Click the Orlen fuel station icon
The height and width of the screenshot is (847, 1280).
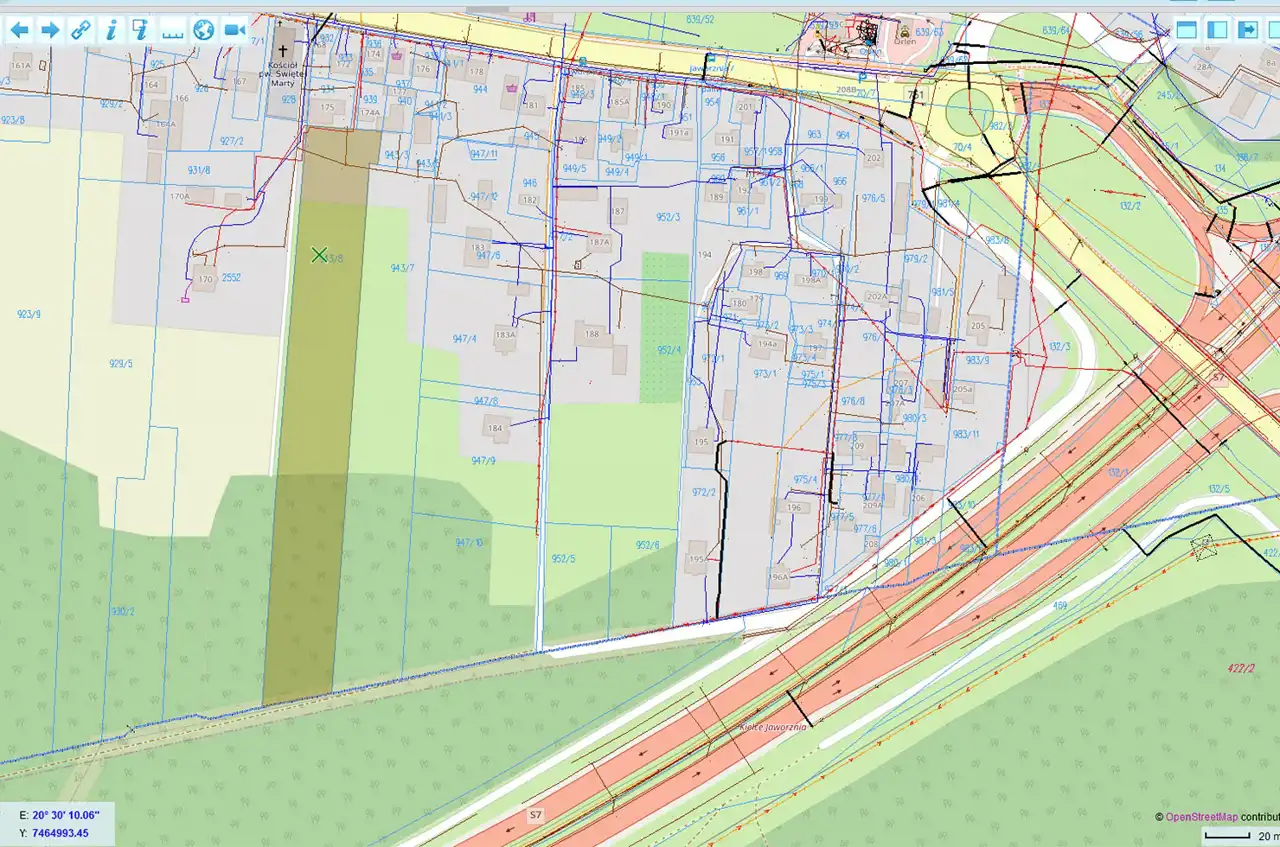[x=904, y=32]
